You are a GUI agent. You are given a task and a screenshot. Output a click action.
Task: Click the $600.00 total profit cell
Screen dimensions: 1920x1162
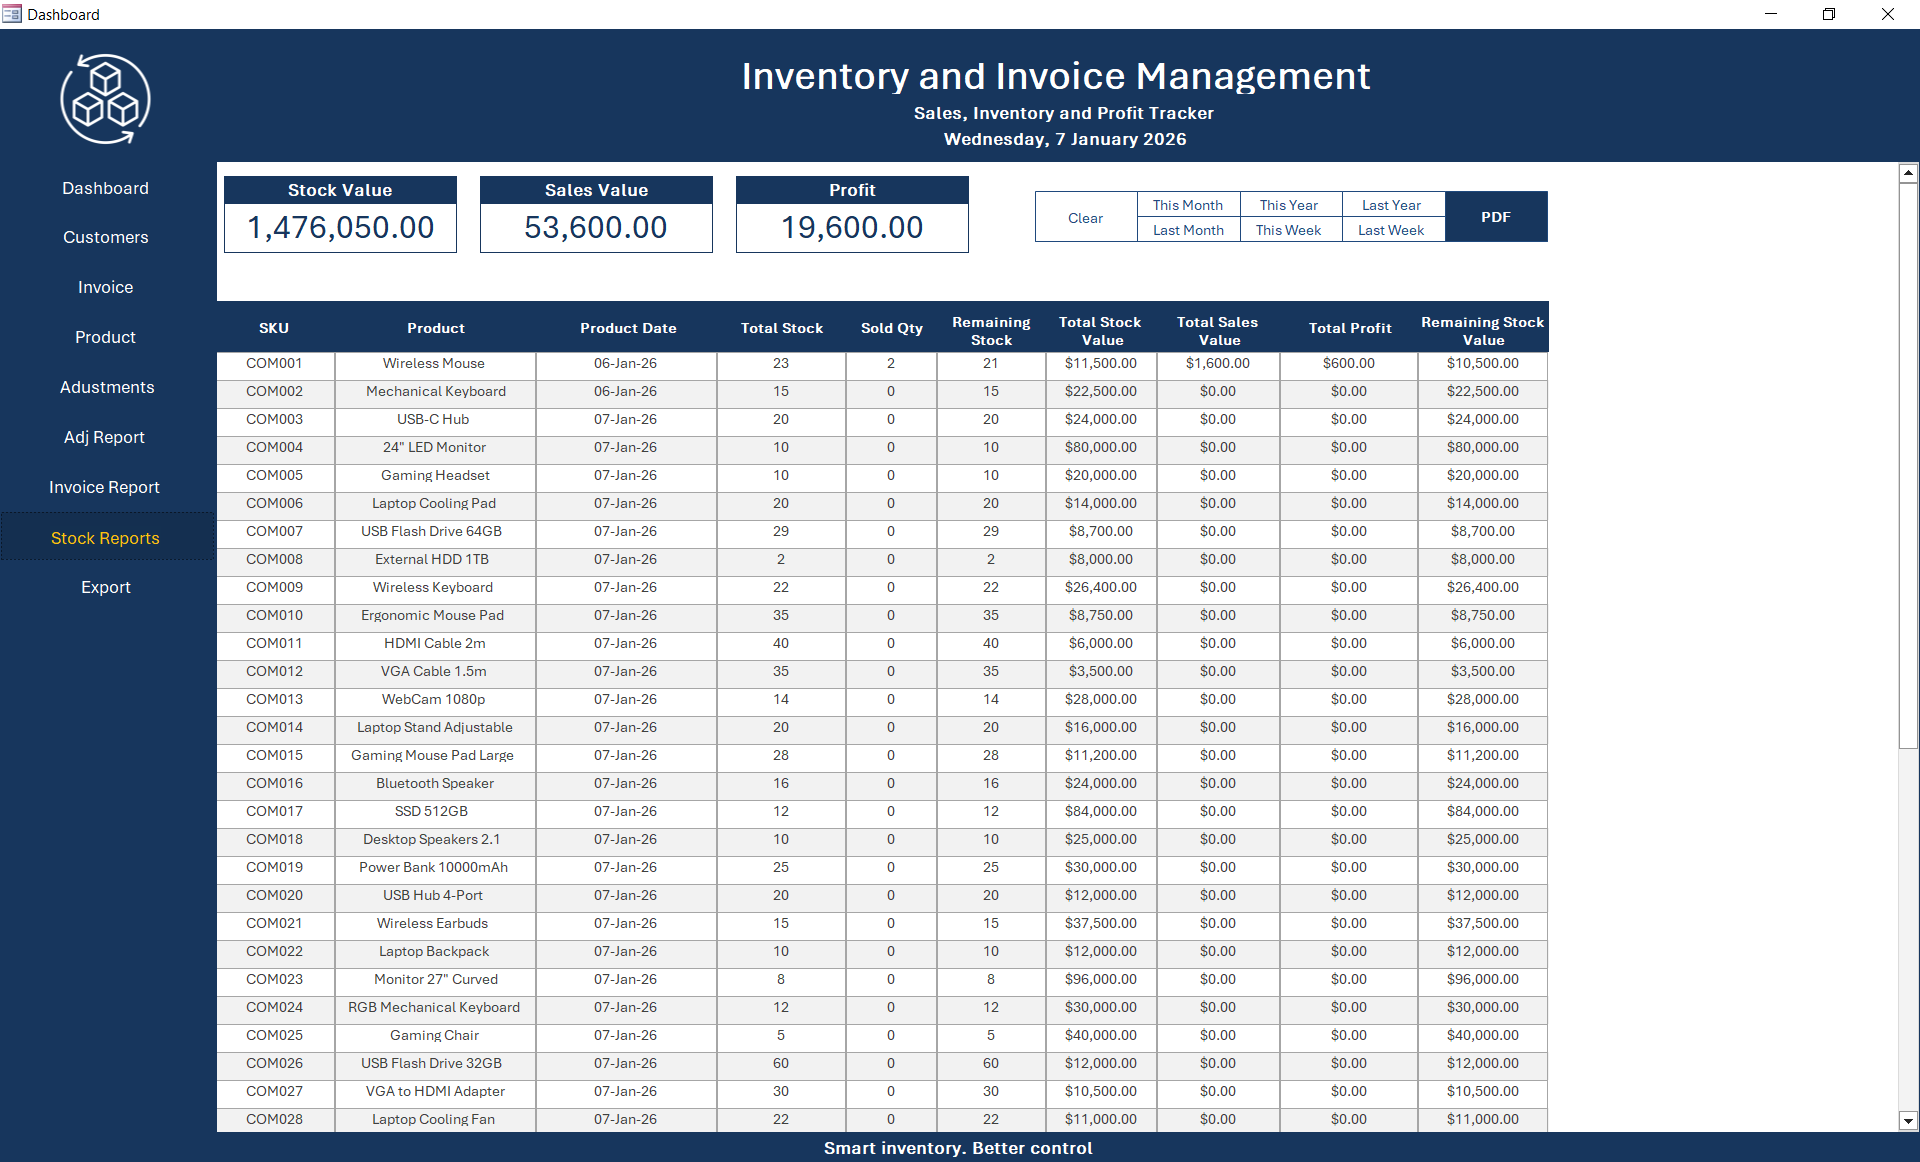(1349, 364)
